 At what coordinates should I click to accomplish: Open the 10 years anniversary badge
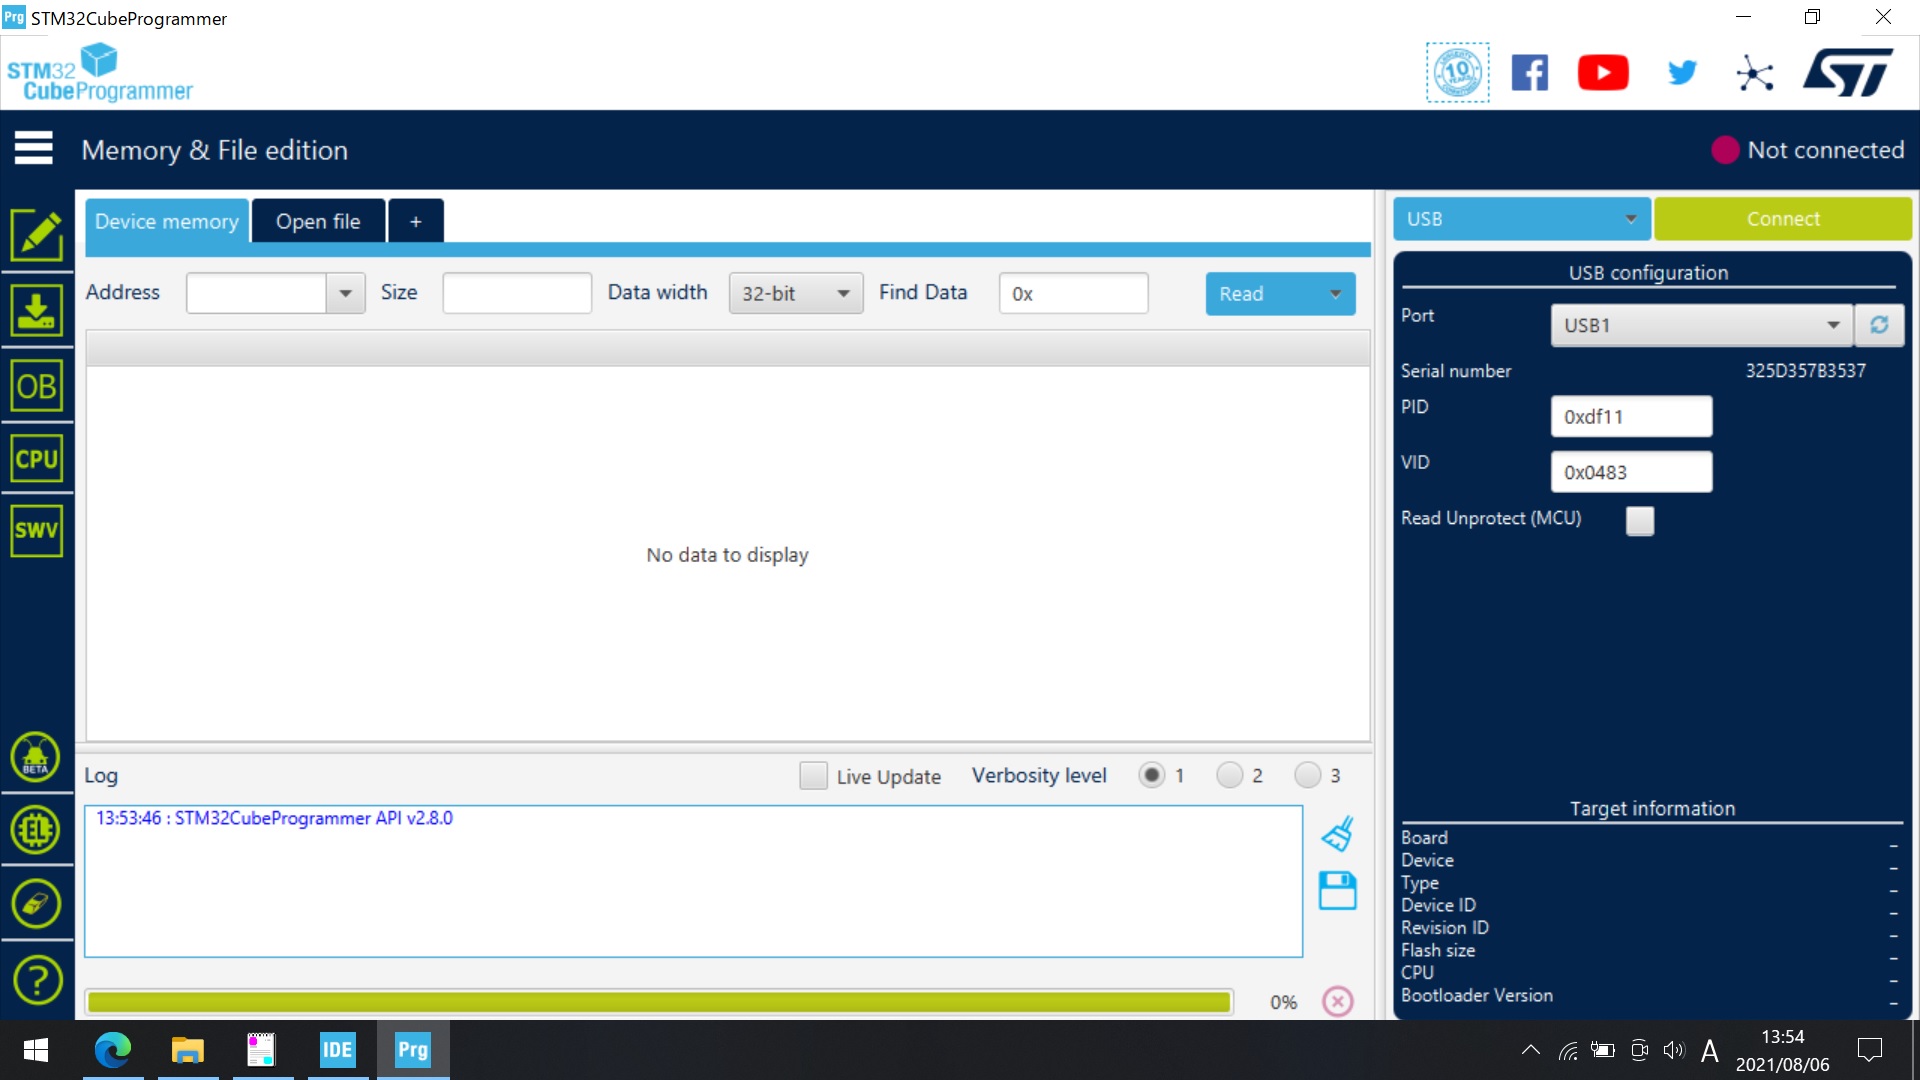click(x=1457, y=72)
